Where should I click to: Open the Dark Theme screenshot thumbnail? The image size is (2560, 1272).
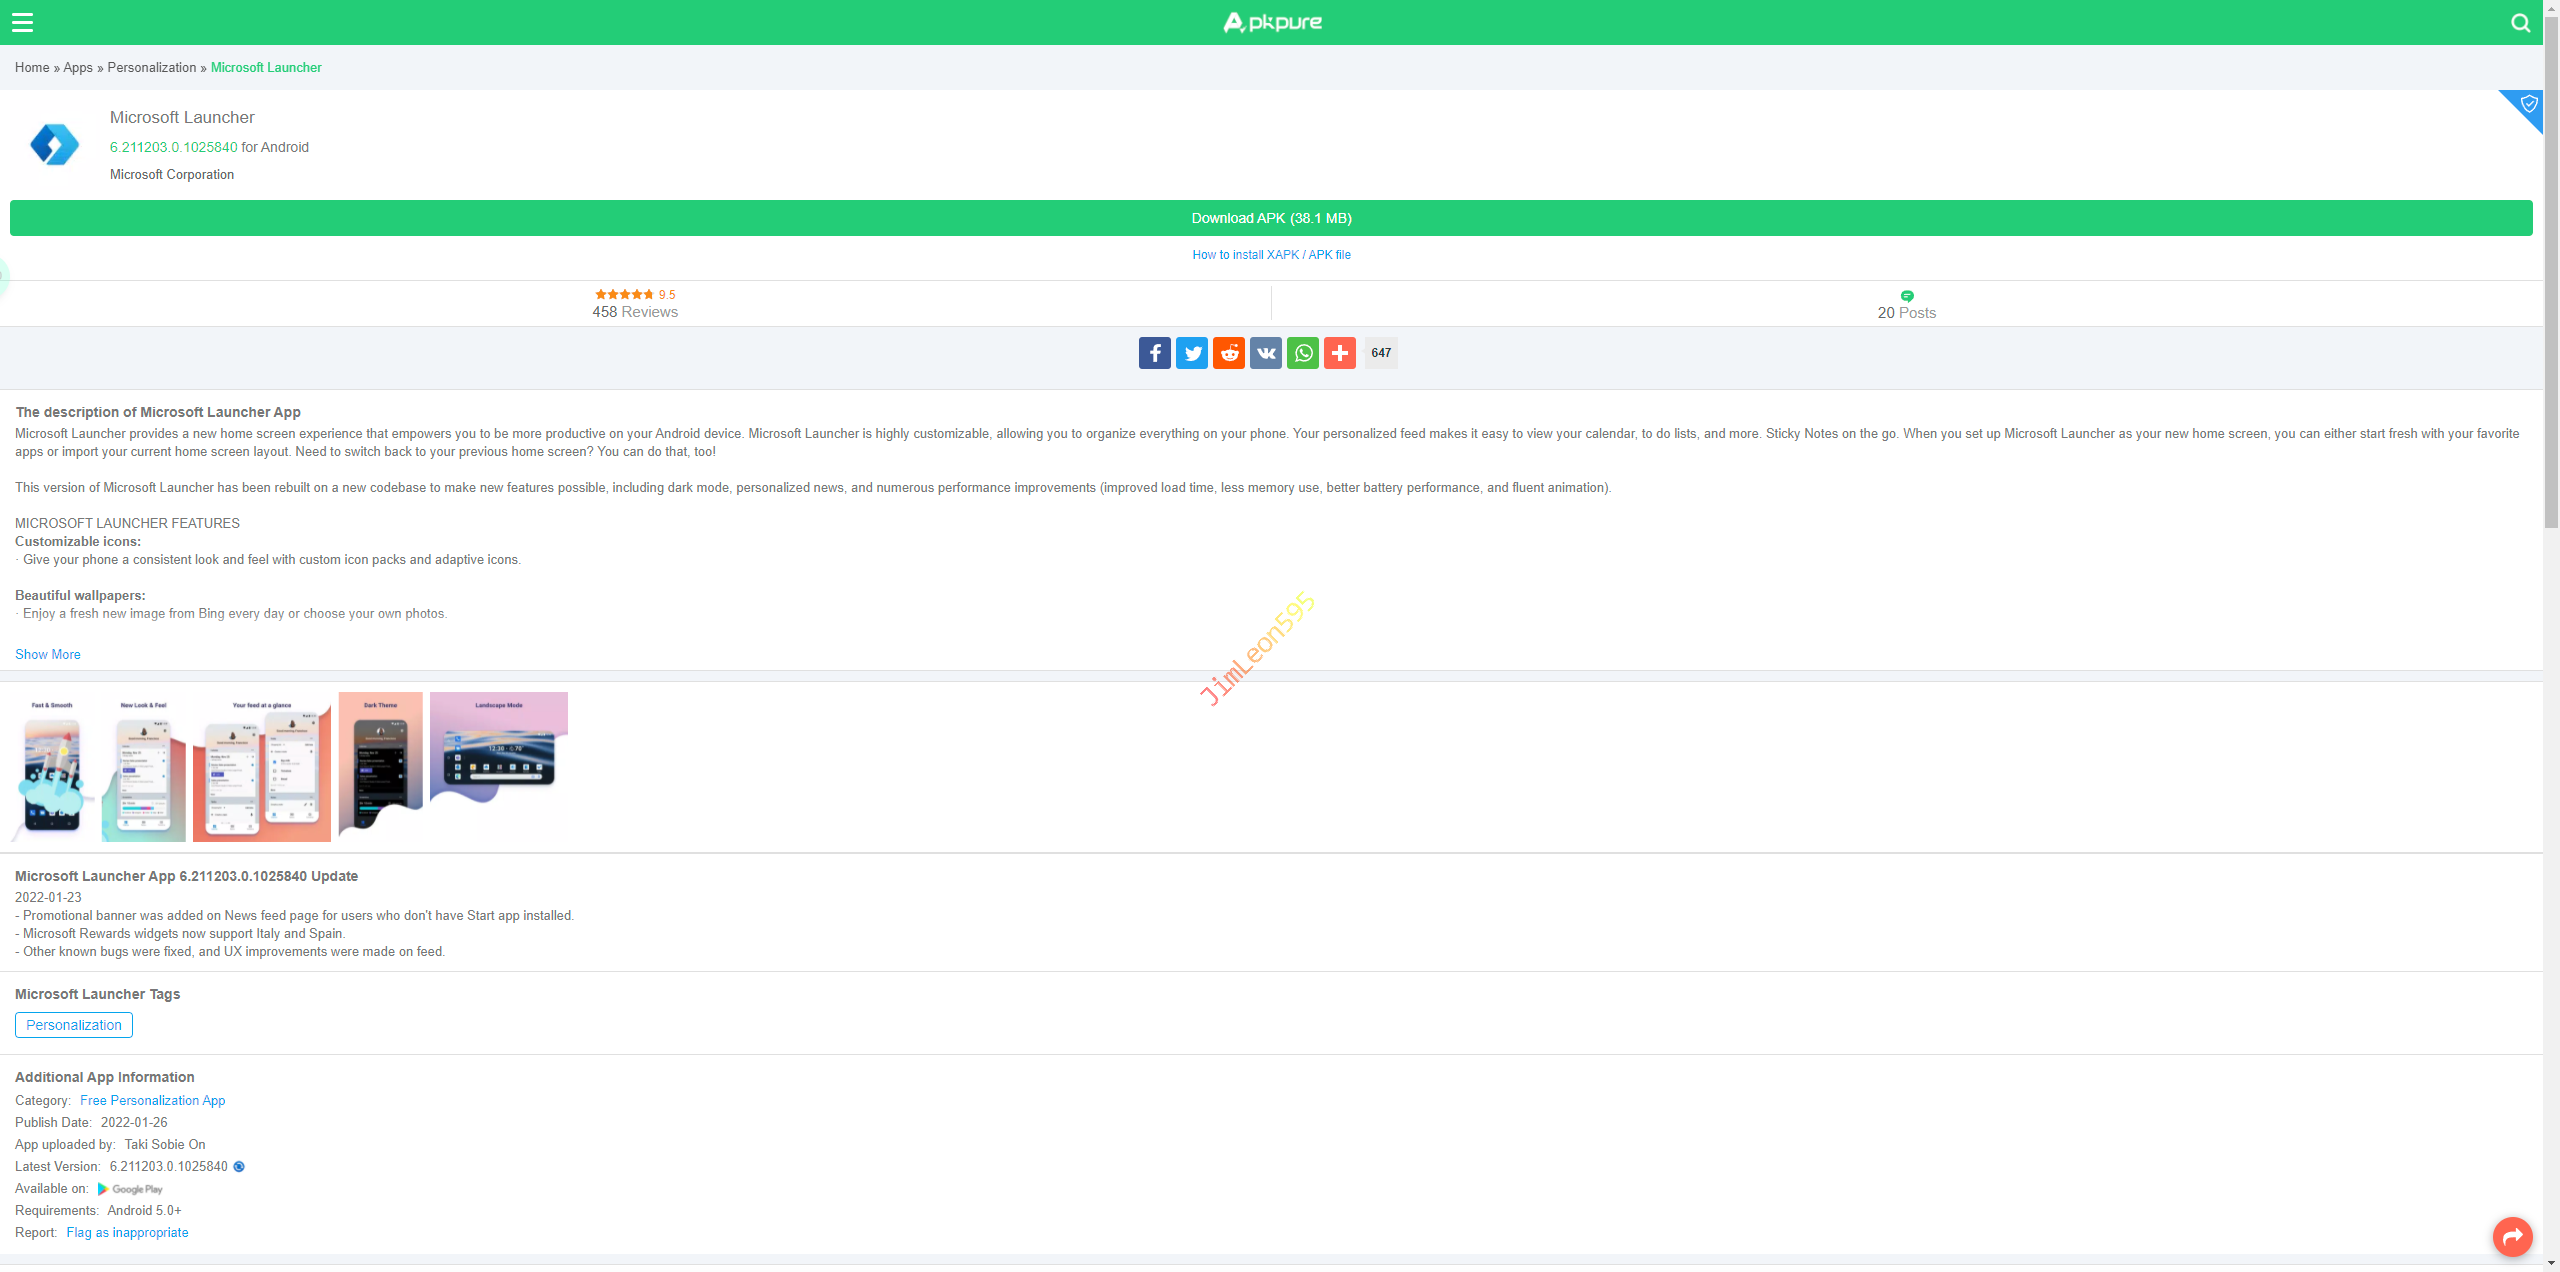[380, 766]
